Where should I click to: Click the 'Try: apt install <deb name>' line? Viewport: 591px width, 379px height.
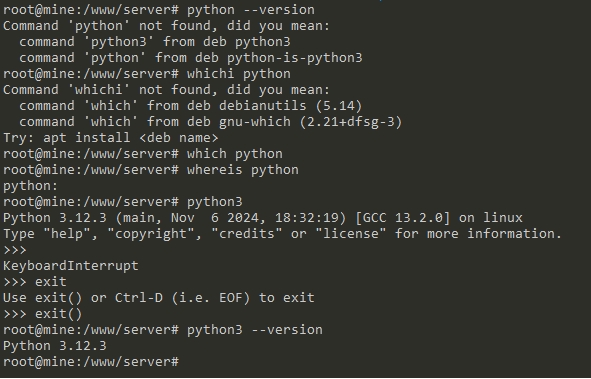tap(110, 138)
